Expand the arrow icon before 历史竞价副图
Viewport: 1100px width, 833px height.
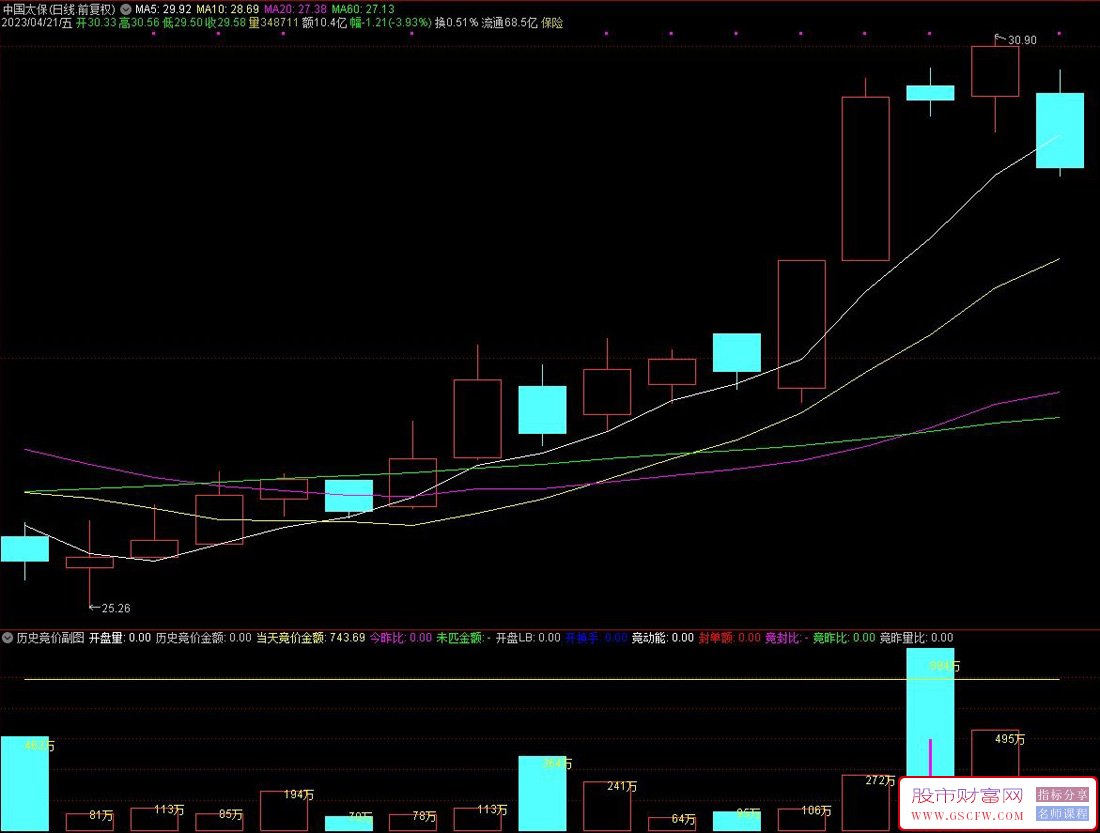click(8, 638)
